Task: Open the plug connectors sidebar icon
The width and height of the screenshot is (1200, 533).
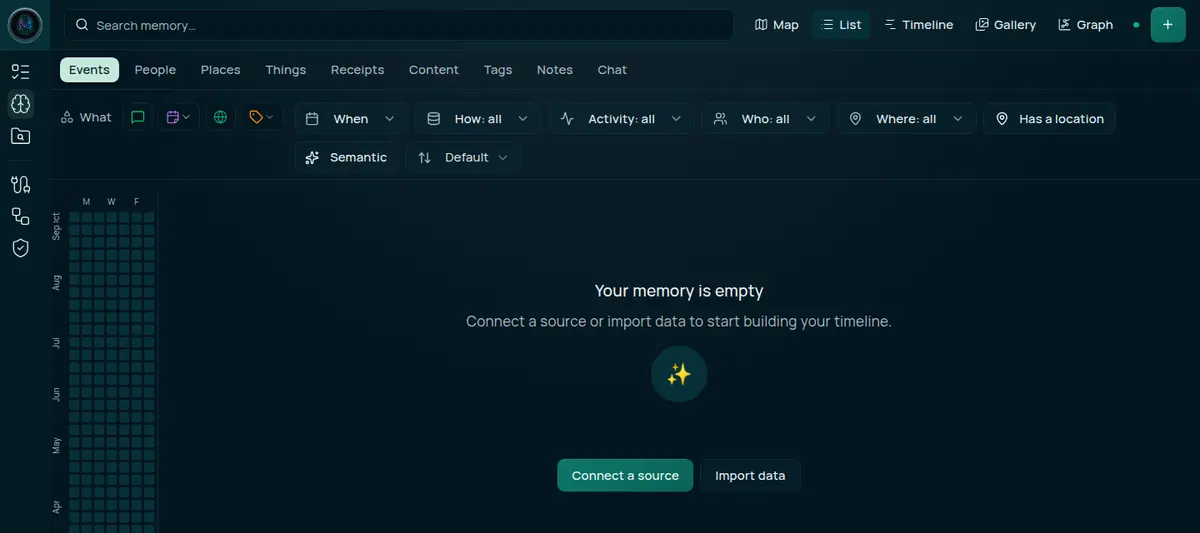Action: pyautogui.click(x=21, y=184)
